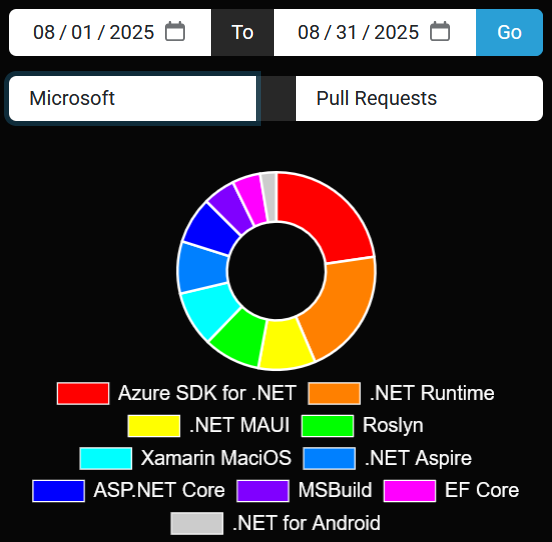Open the end date calendar picker icon
The width and height of the screenshot is (552, 542).
(x=440, y=31)
